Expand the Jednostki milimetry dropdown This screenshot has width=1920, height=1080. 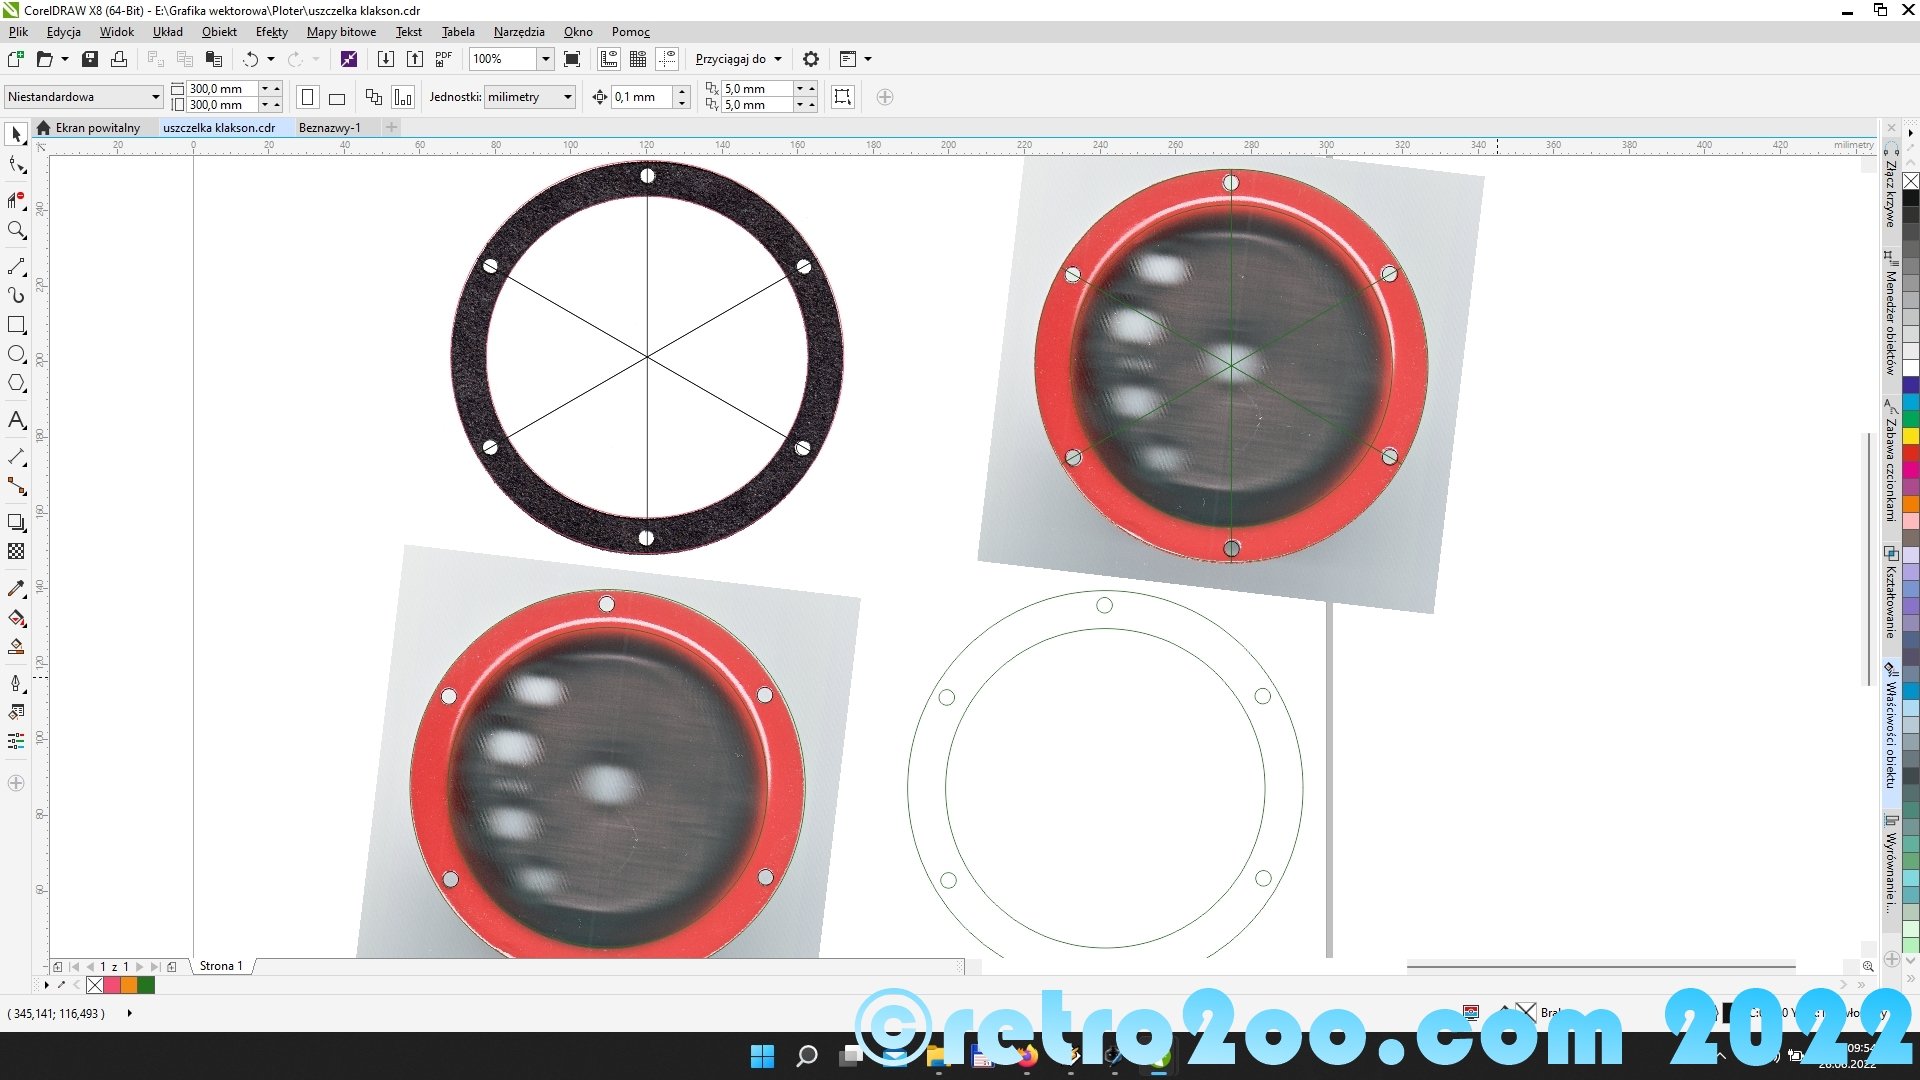[567, 97]
